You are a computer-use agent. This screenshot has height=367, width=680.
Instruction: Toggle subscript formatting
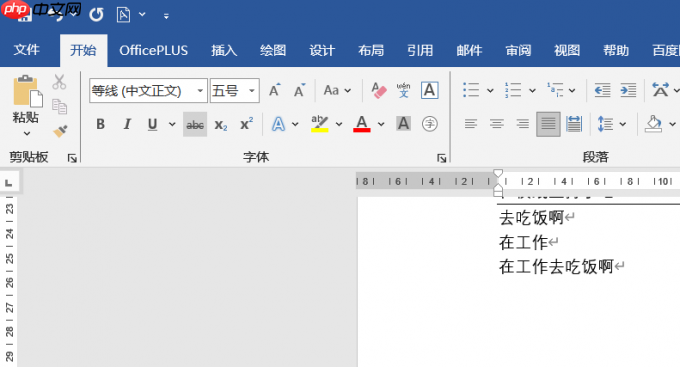coord(221,125)
